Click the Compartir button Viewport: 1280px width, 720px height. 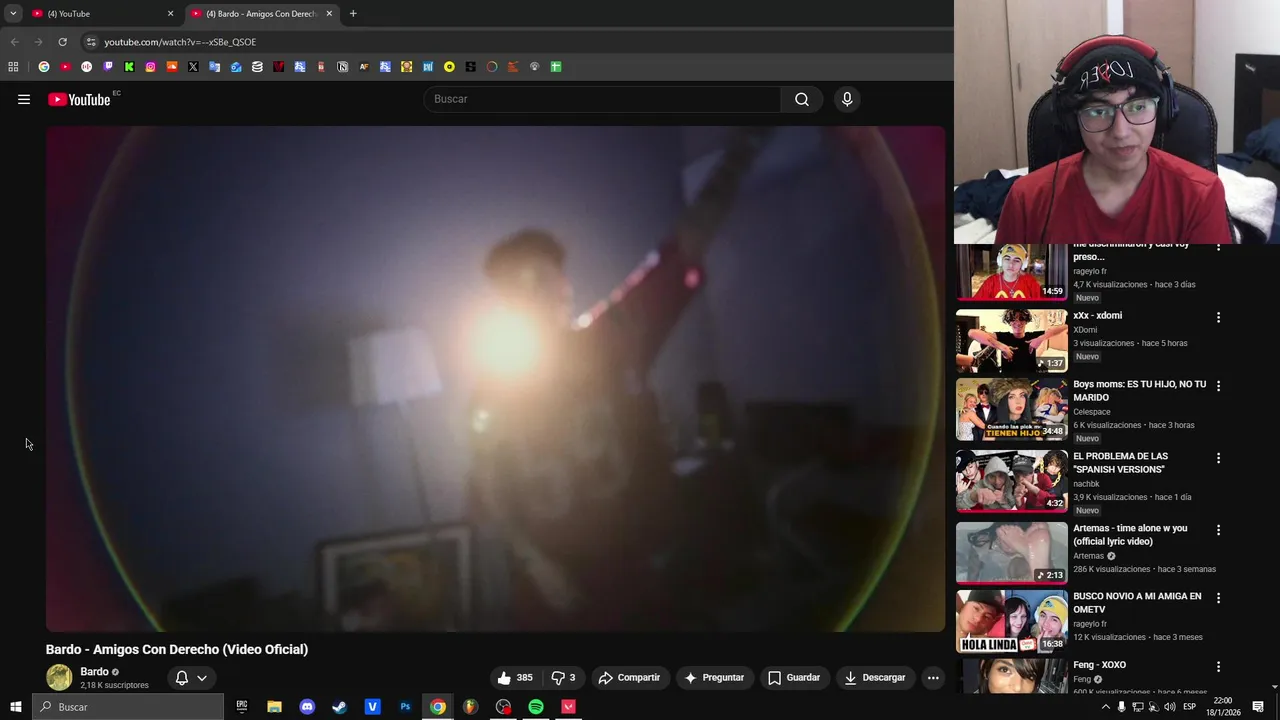pyautogui.click(x=629, y=677)
